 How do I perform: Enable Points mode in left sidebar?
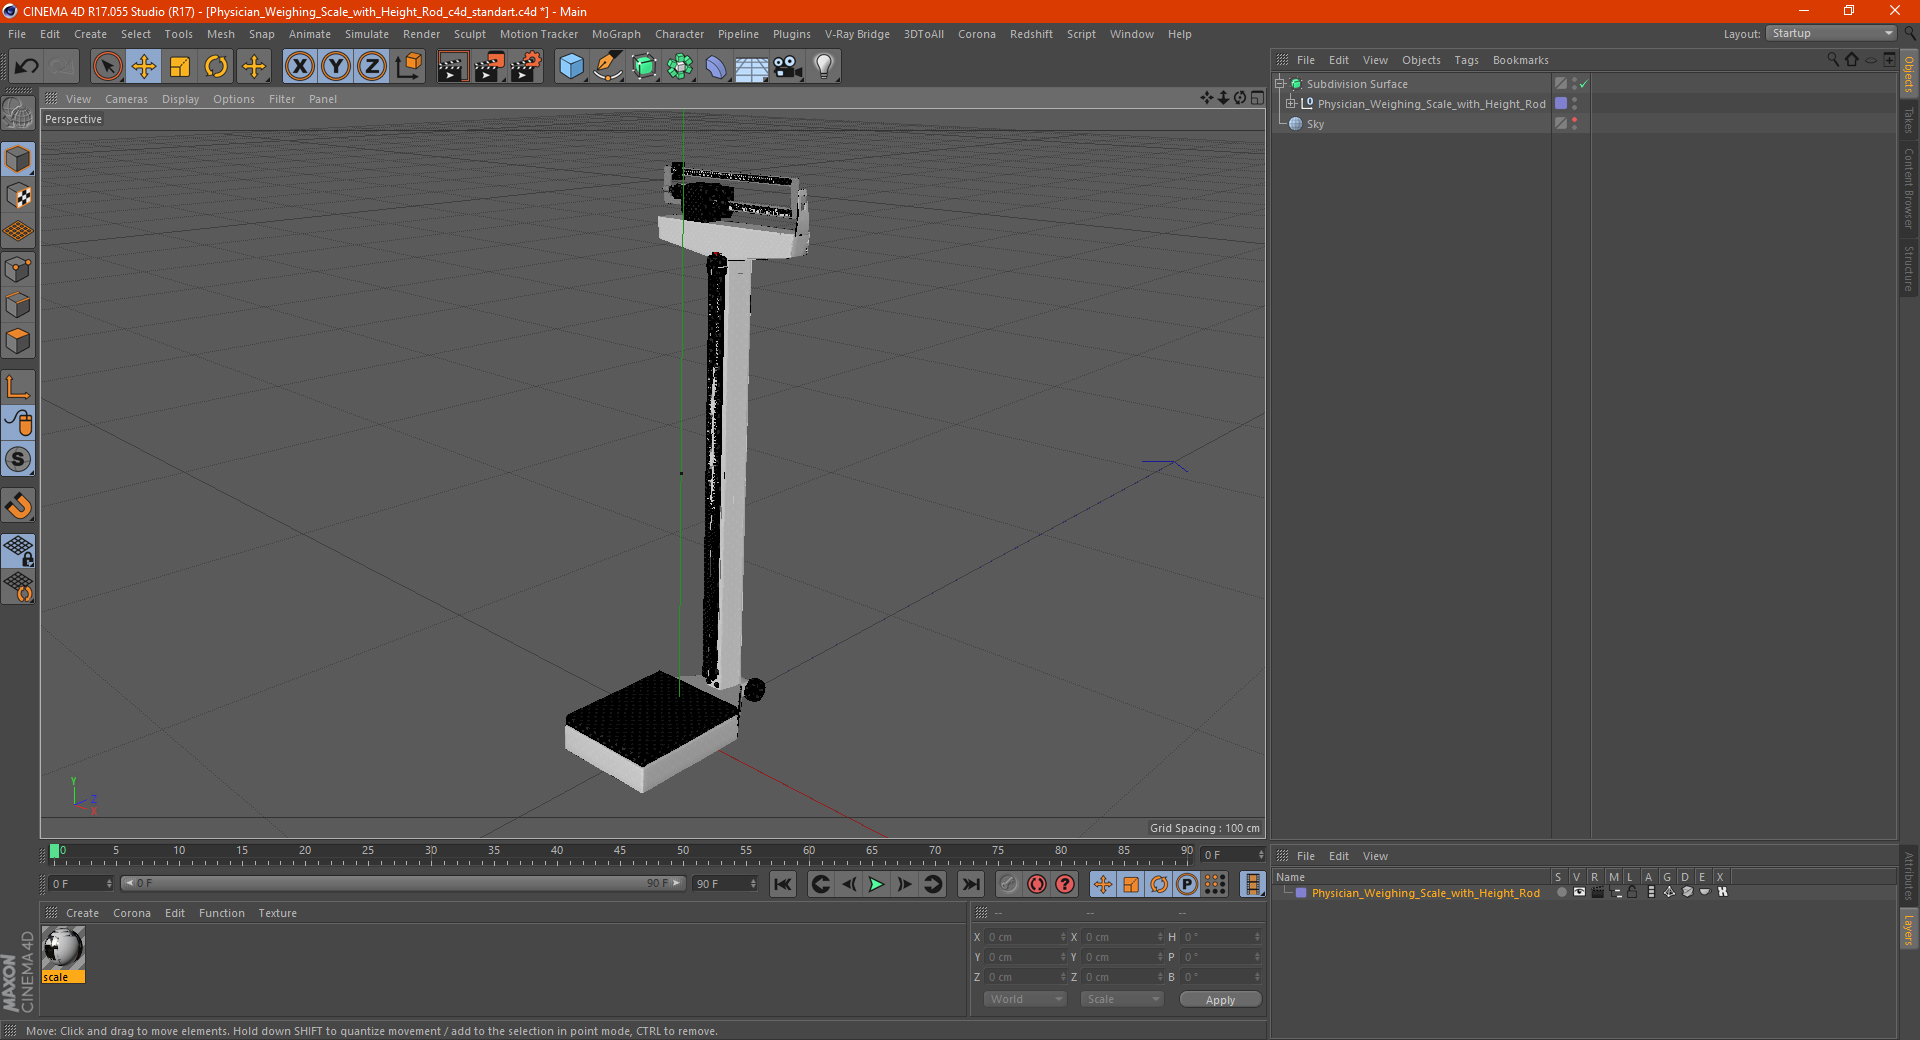point(18,269)
